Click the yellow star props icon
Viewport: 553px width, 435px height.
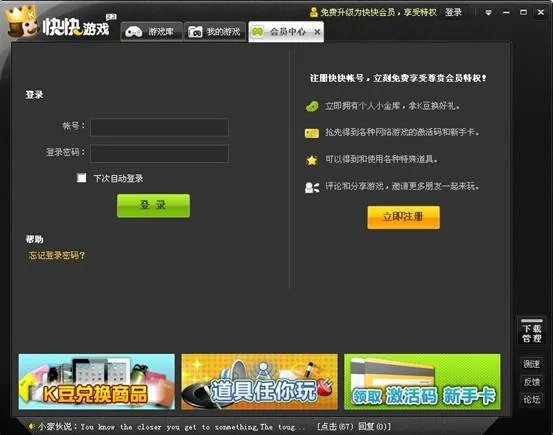[x=312, y=160]
